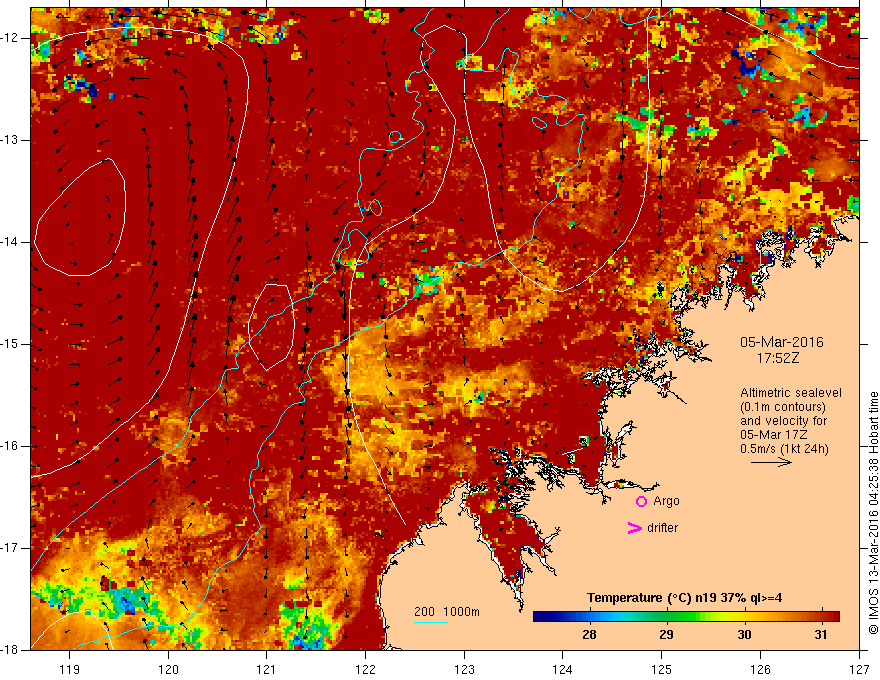This screenshot has height=680, width=880.
Task: Click latitude axis label -16
Action: point(10,446)
